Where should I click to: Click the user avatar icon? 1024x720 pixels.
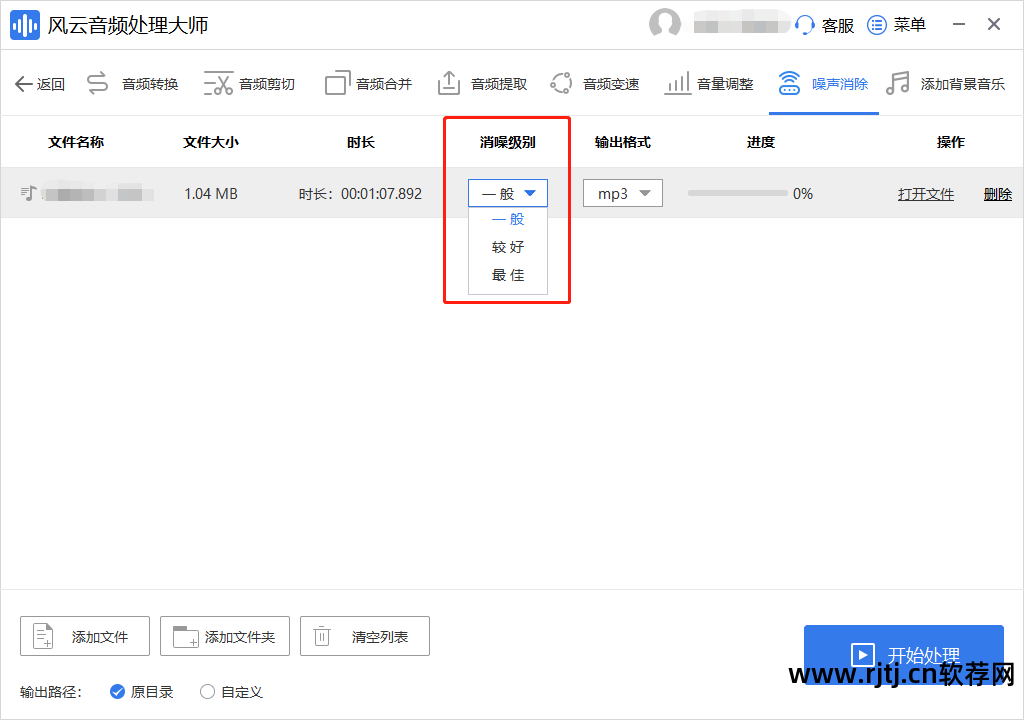coord(664,25)
